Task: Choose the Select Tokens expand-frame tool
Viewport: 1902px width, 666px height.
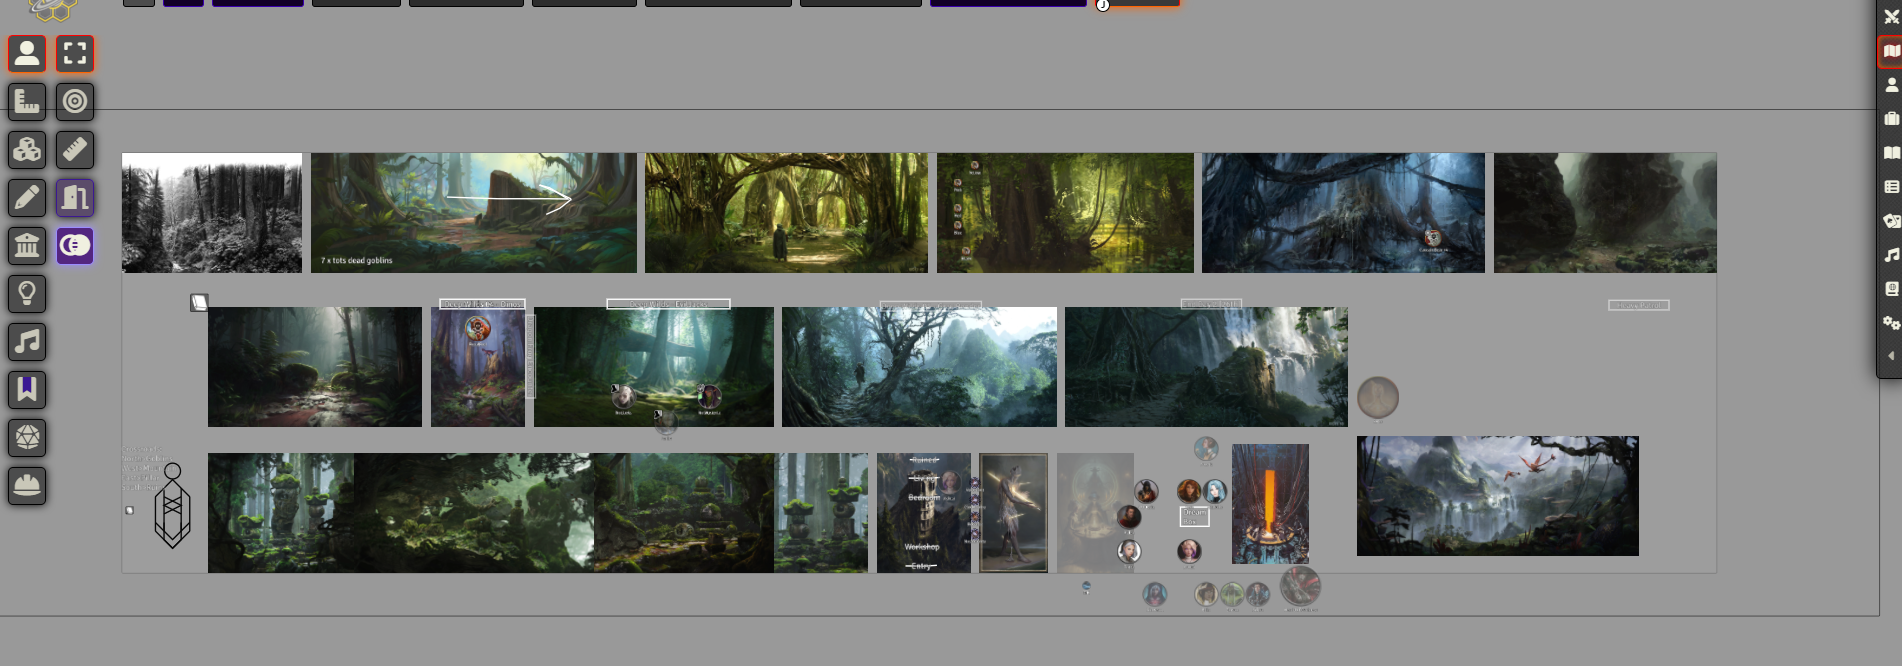Action: coord(75,53)
